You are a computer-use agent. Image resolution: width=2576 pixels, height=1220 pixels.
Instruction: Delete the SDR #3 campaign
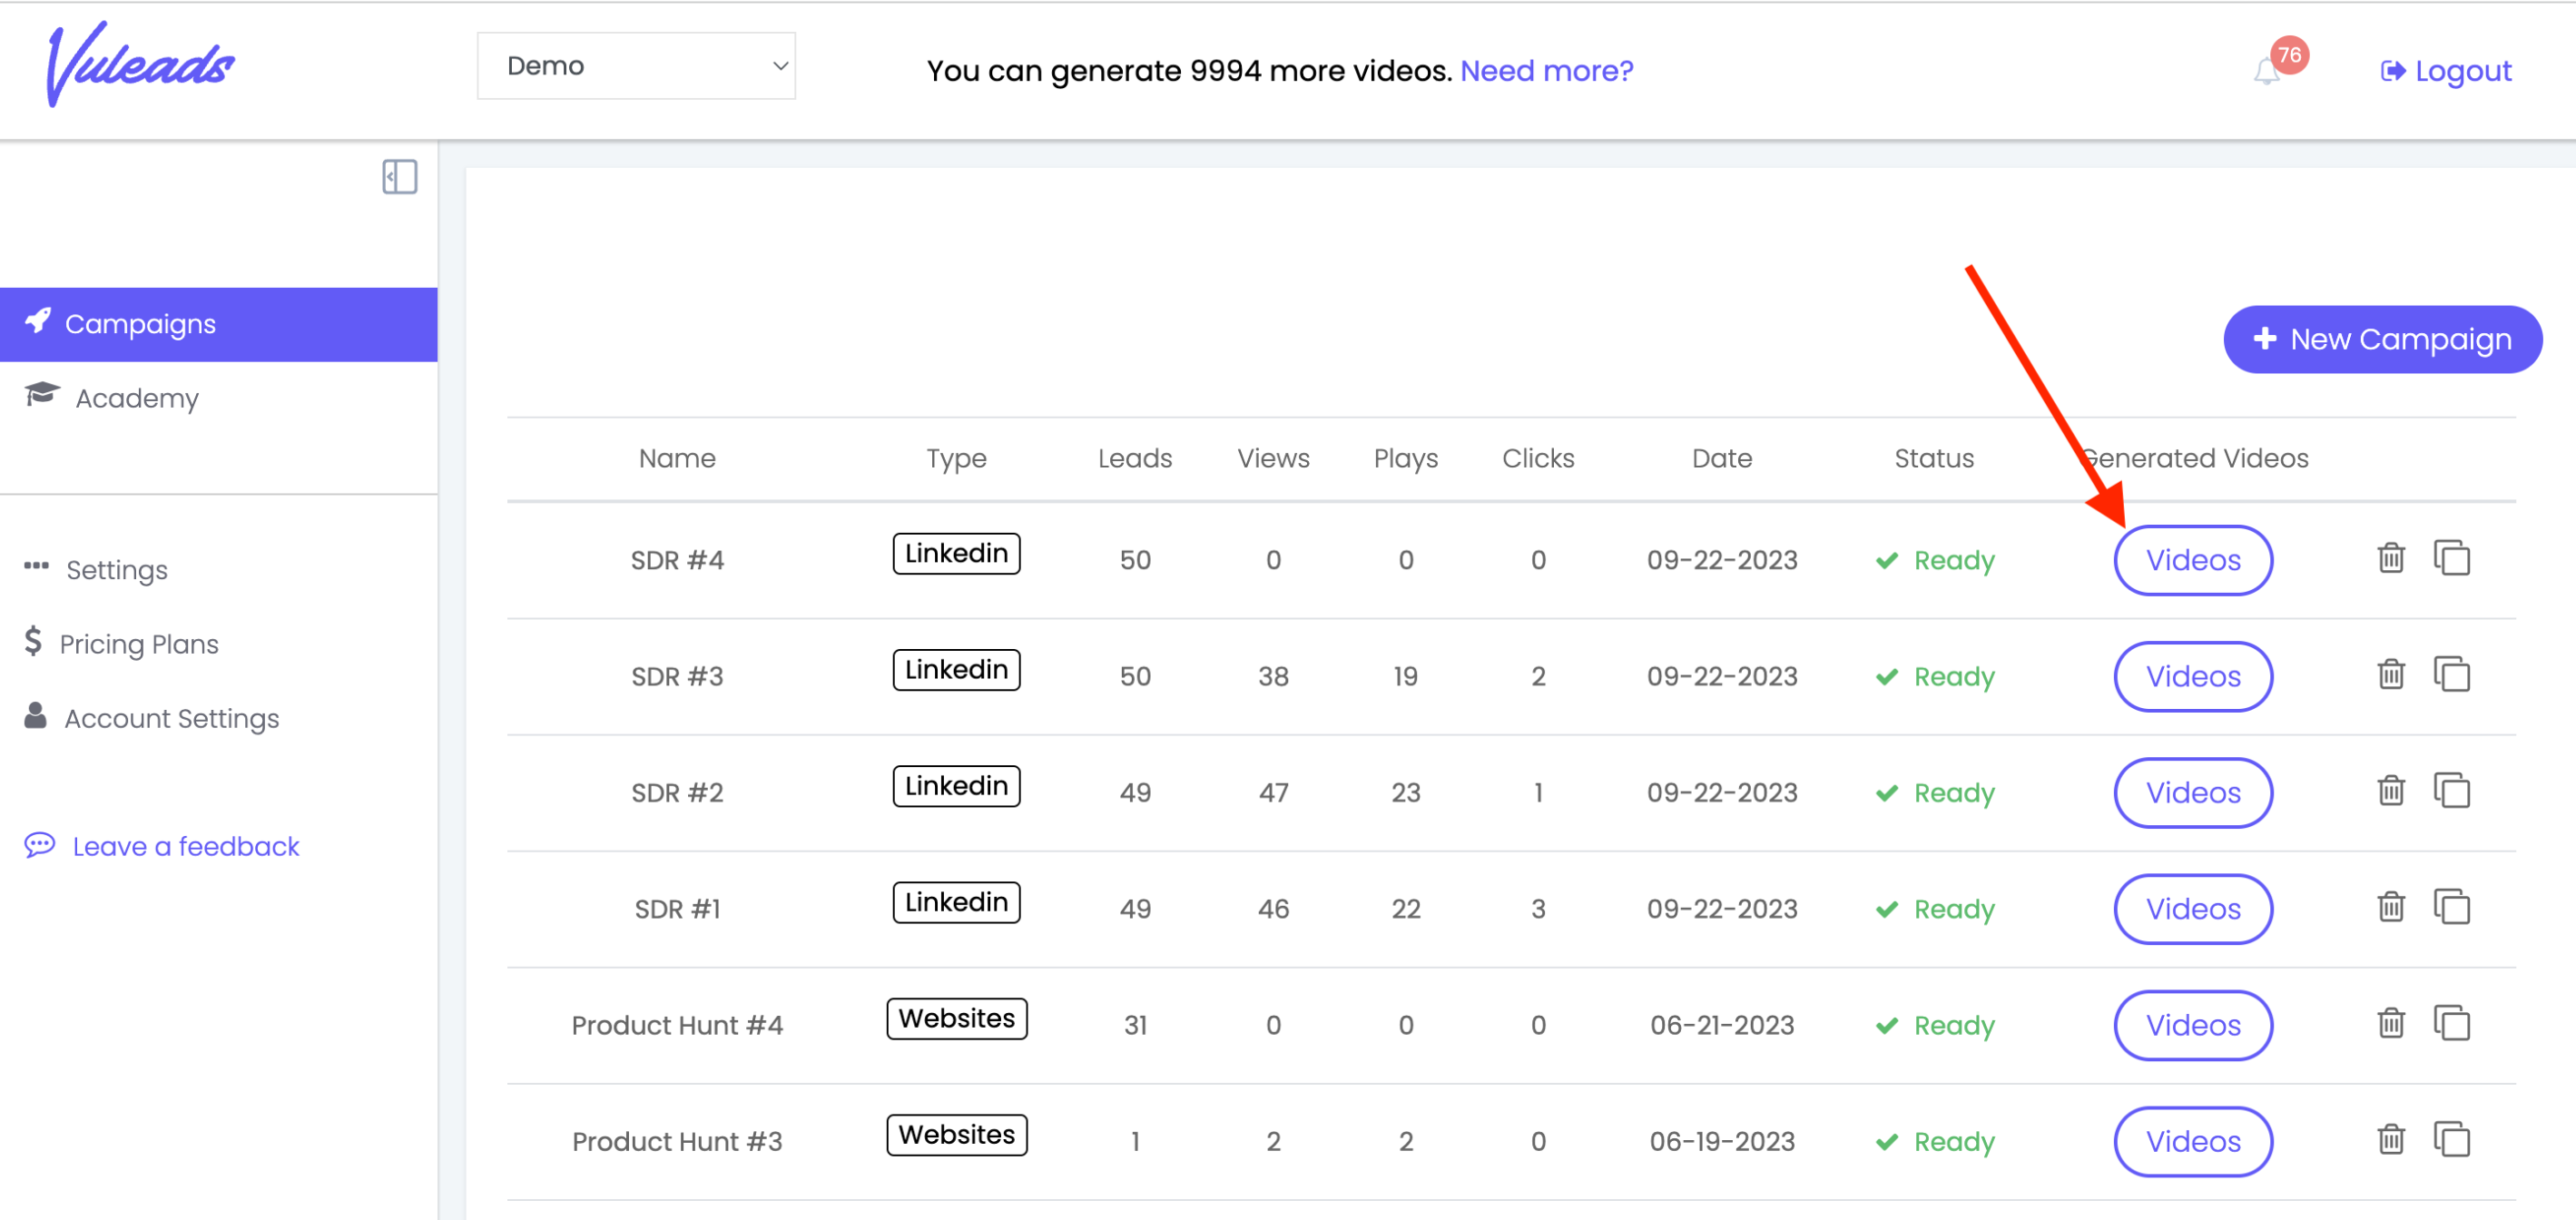[x=2391, y=674]
